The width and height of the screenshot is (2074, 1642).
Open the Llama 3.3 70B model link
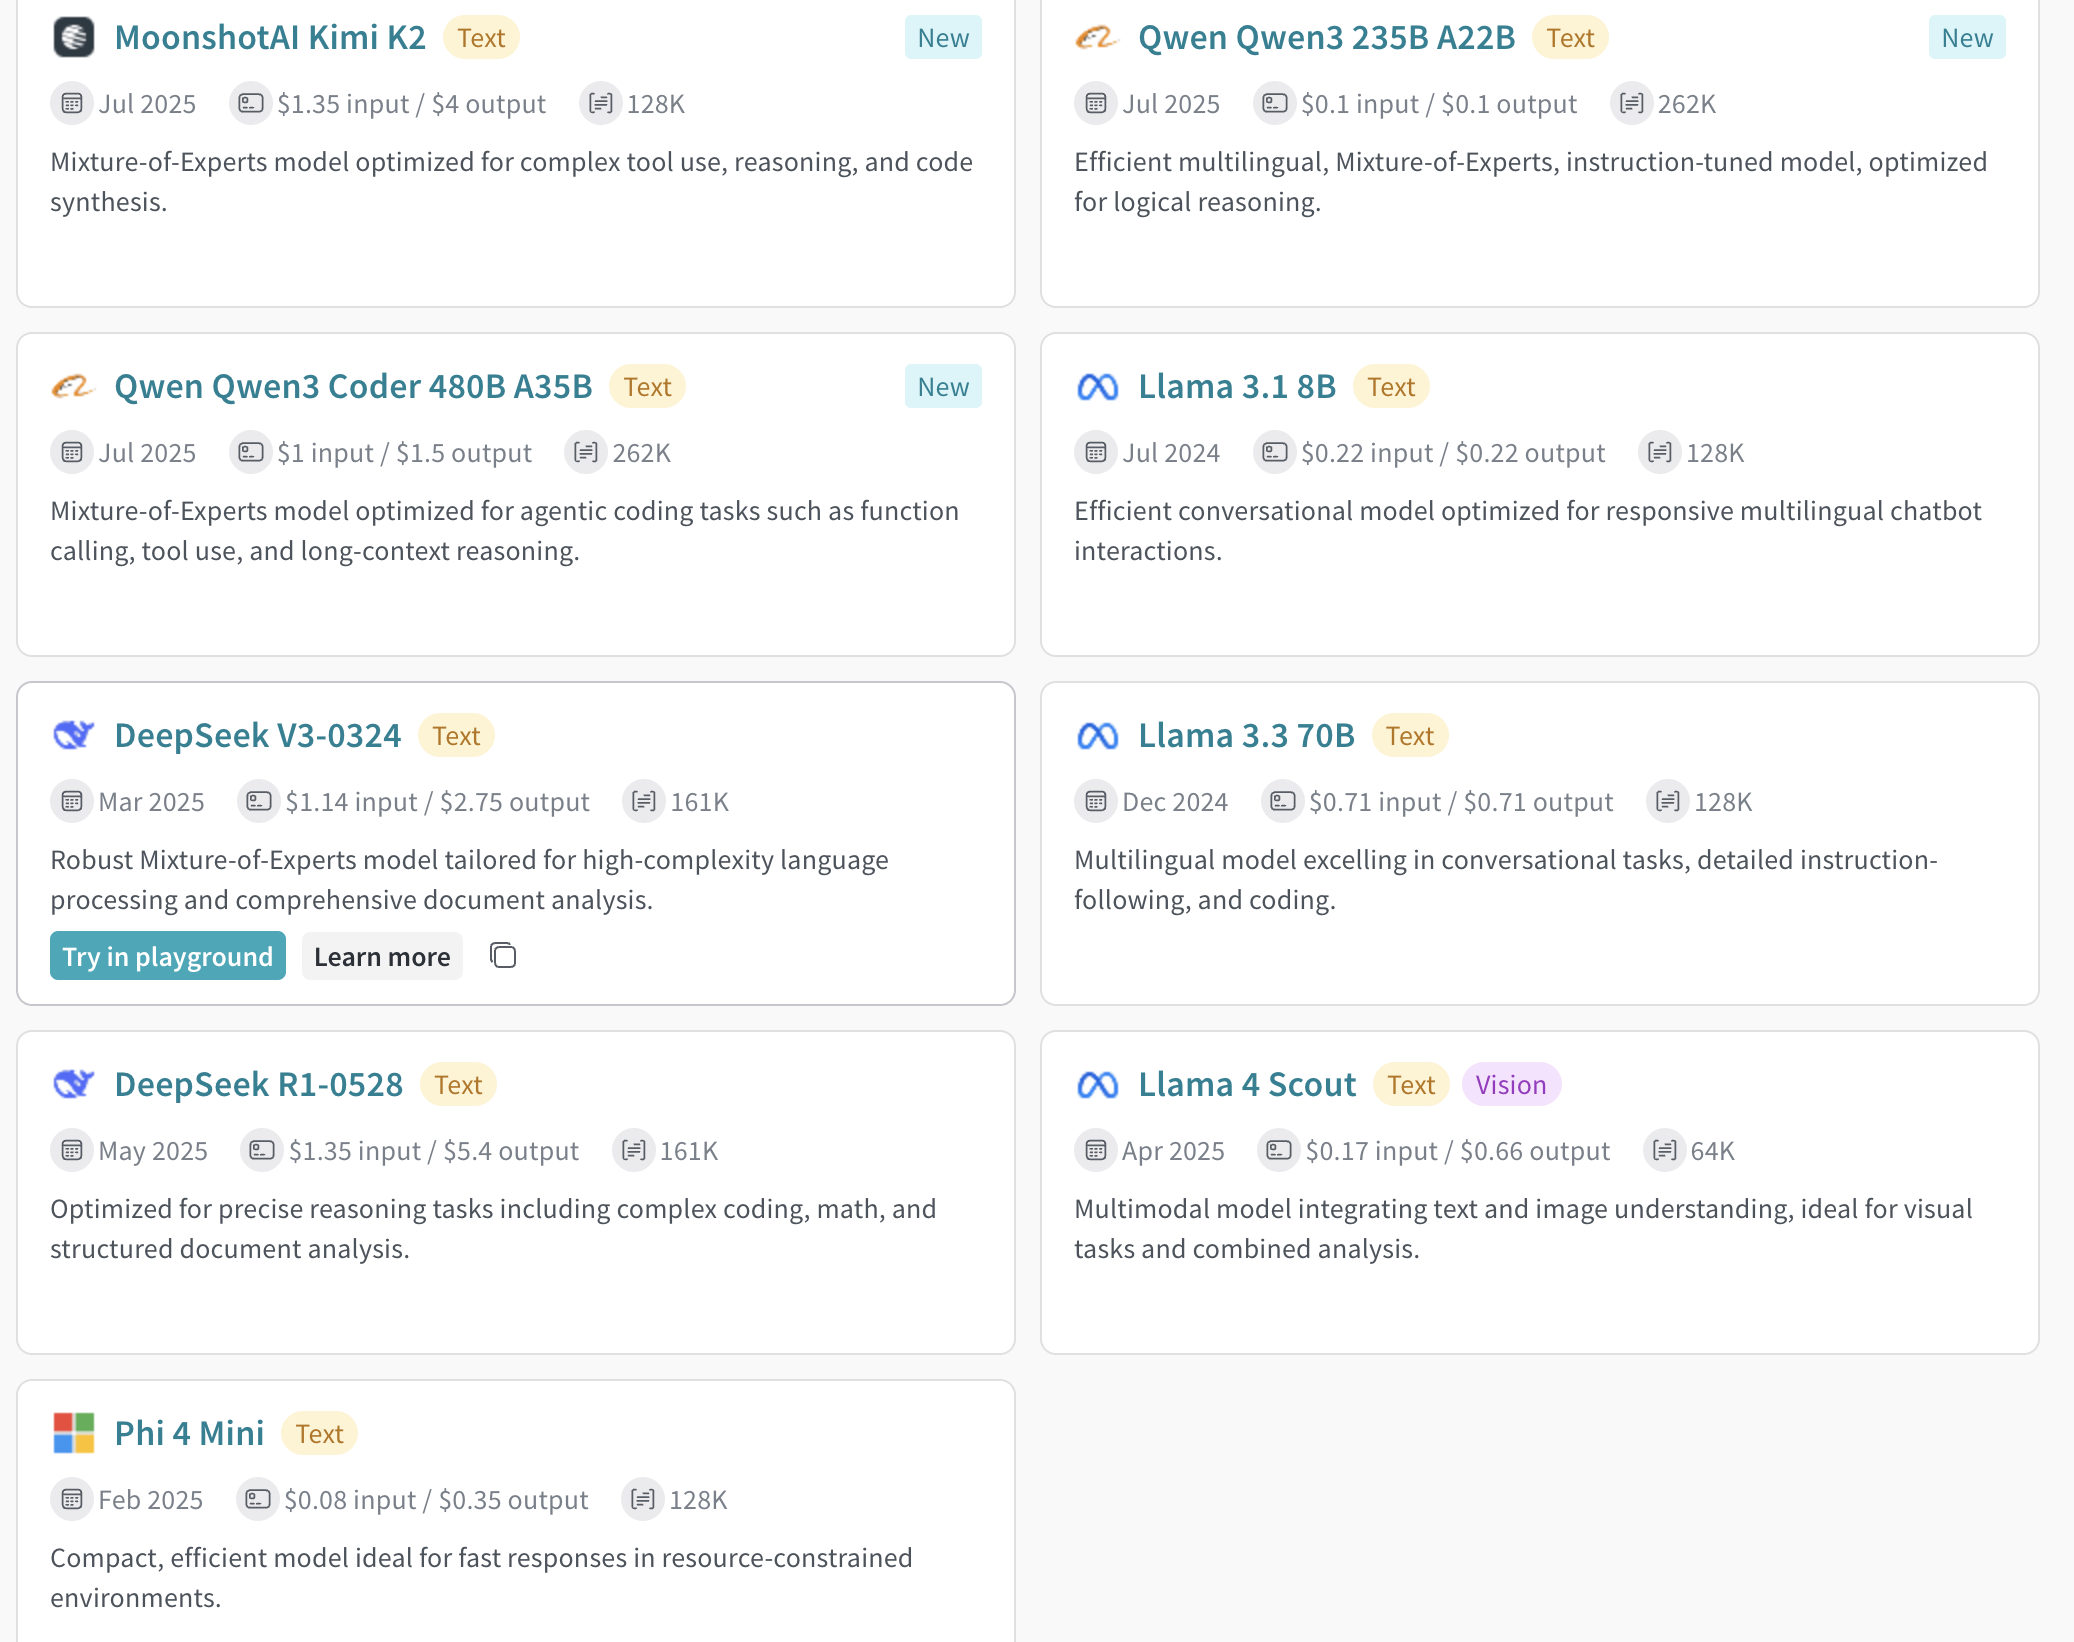(1246, 736)
